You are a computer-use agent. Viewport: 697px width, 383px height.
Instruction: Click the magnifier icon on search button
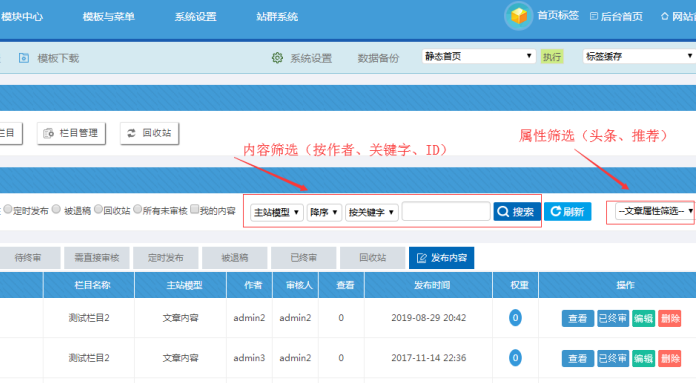click(x=503, y=211)
